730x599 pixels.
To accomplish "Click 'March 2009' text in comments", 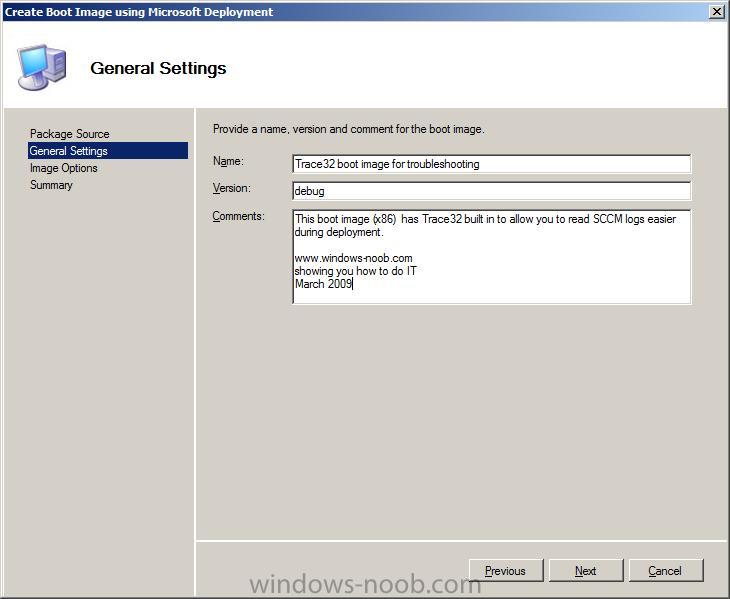I will (x=323, y=284).
